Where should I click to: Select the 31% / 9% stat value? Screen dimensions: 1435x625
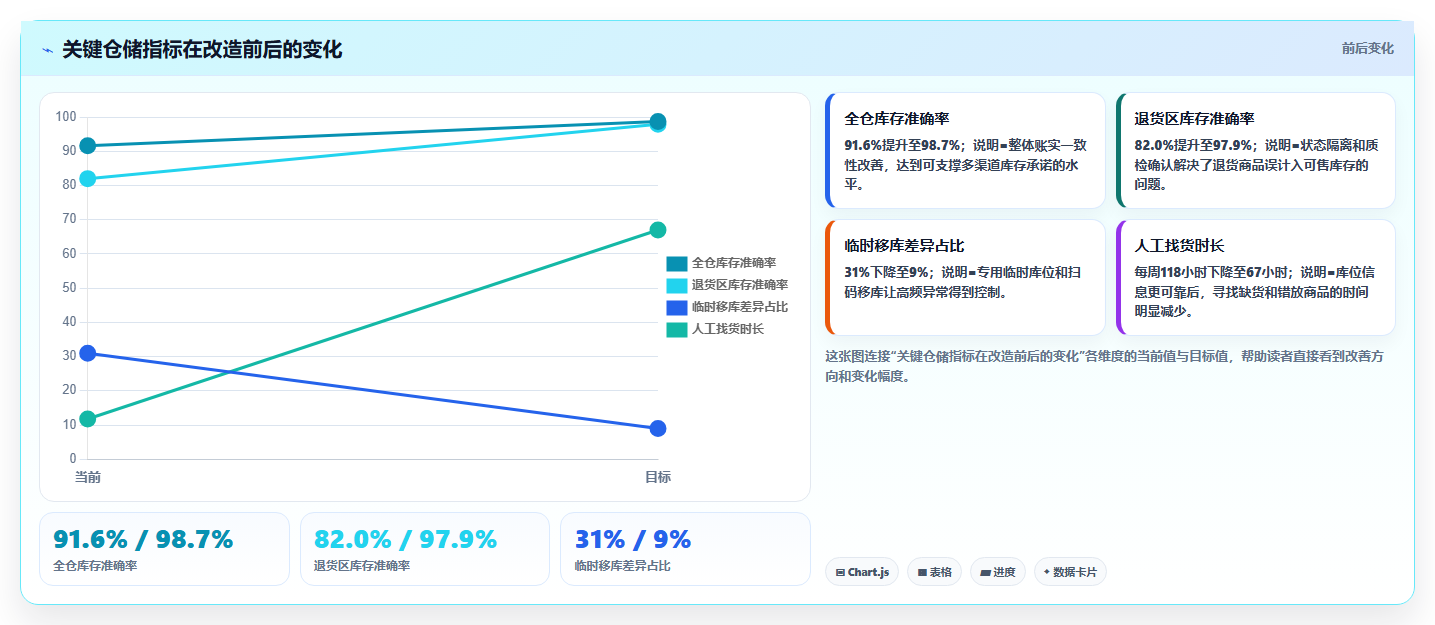pyautogui.click(x=633, y=539)
